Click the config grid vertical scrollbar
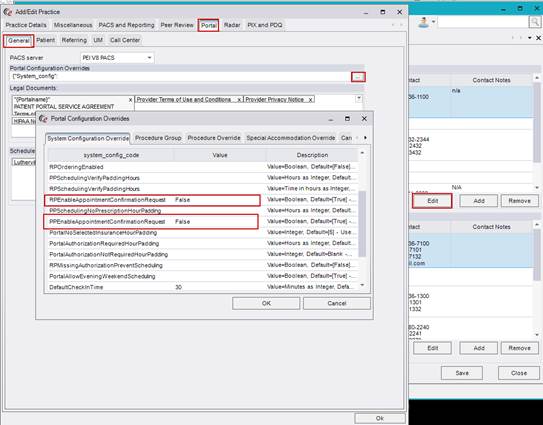The height and width of the screenshot is (425, 543). 362,223
